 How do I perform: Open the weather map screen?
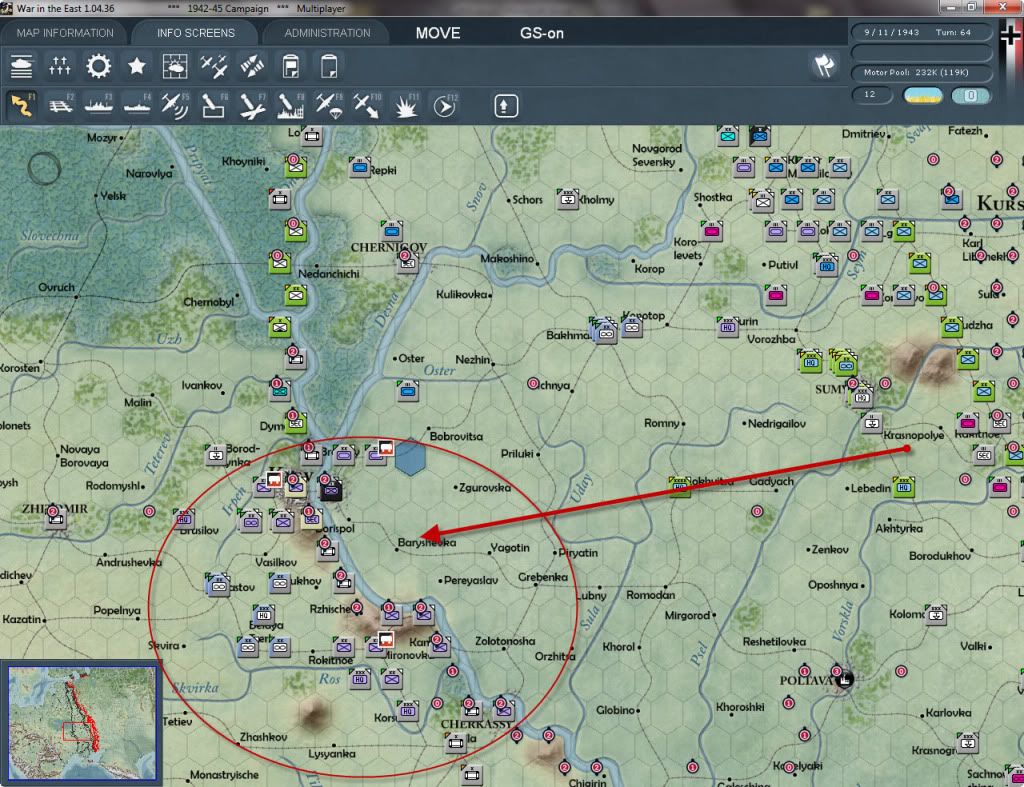(x=174, y=66)
